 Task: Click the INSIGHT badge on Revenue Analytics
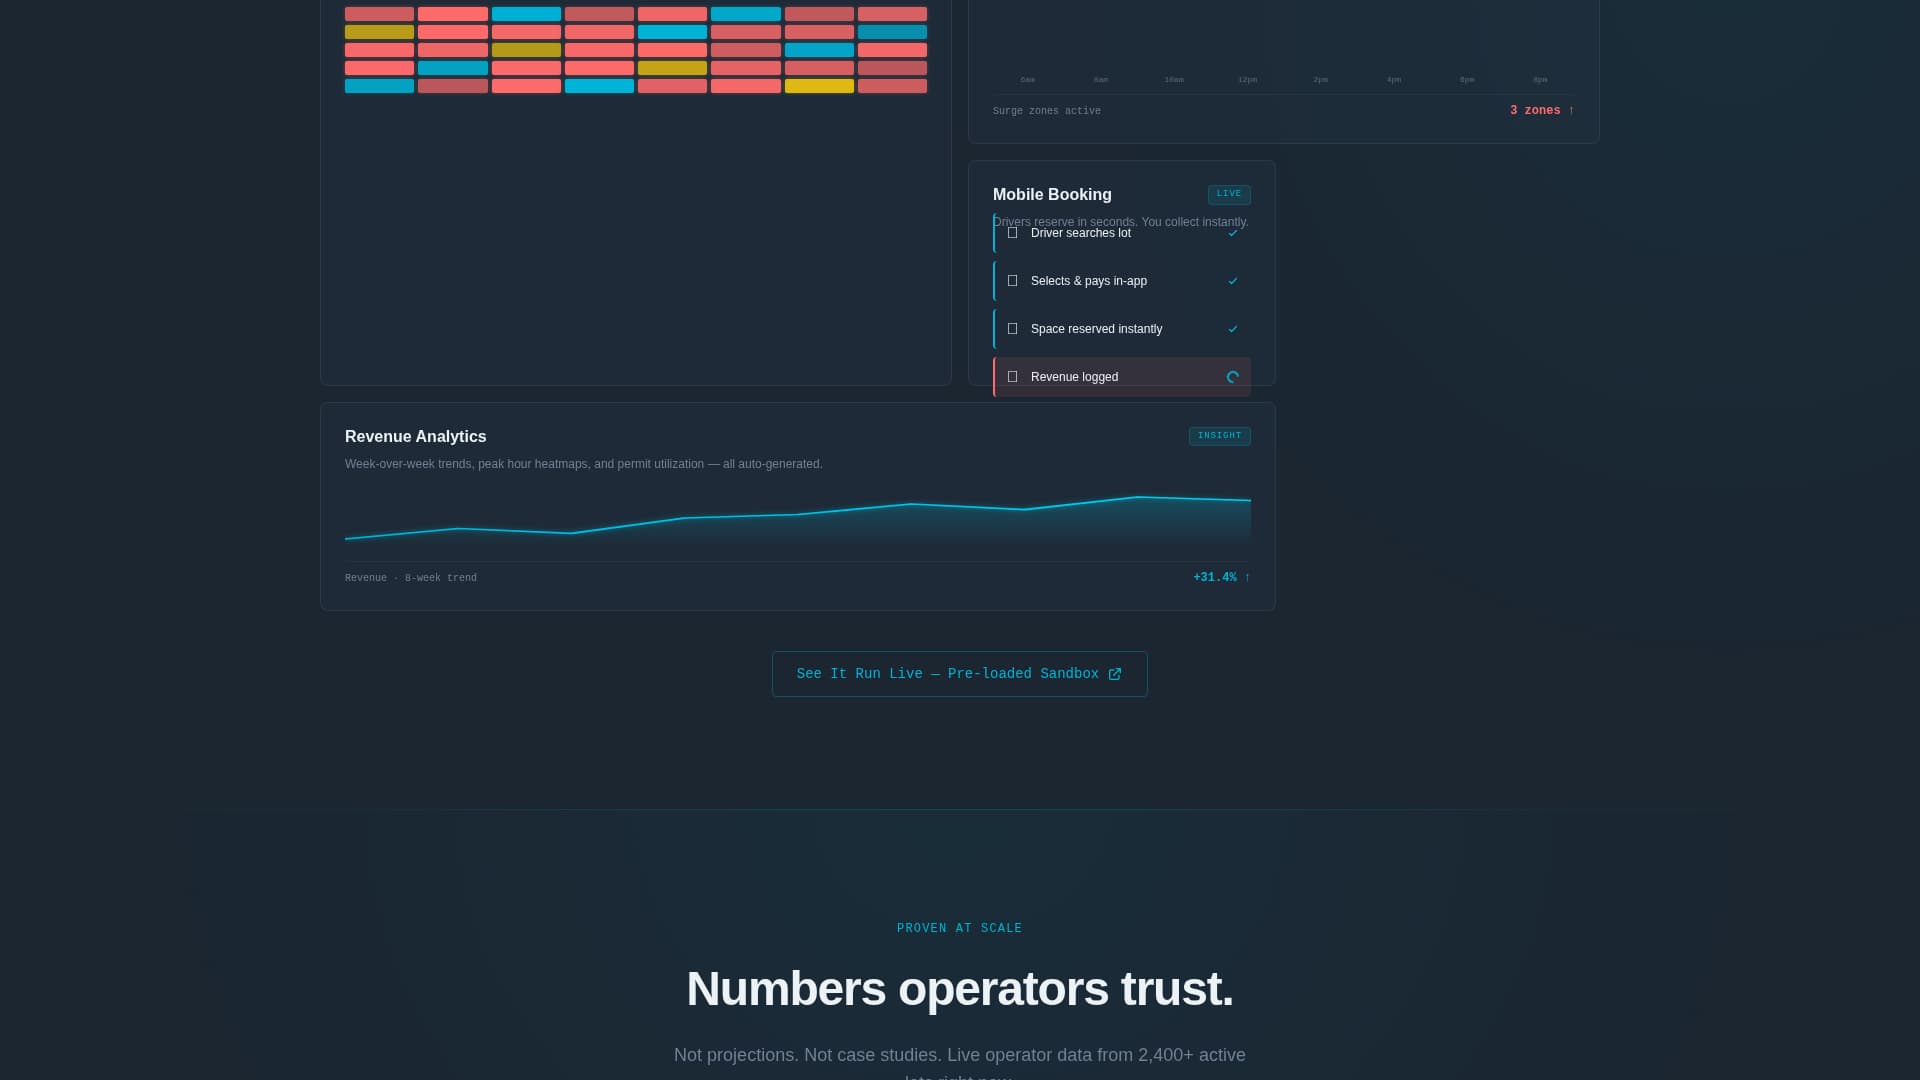(x=1219, y=436)
